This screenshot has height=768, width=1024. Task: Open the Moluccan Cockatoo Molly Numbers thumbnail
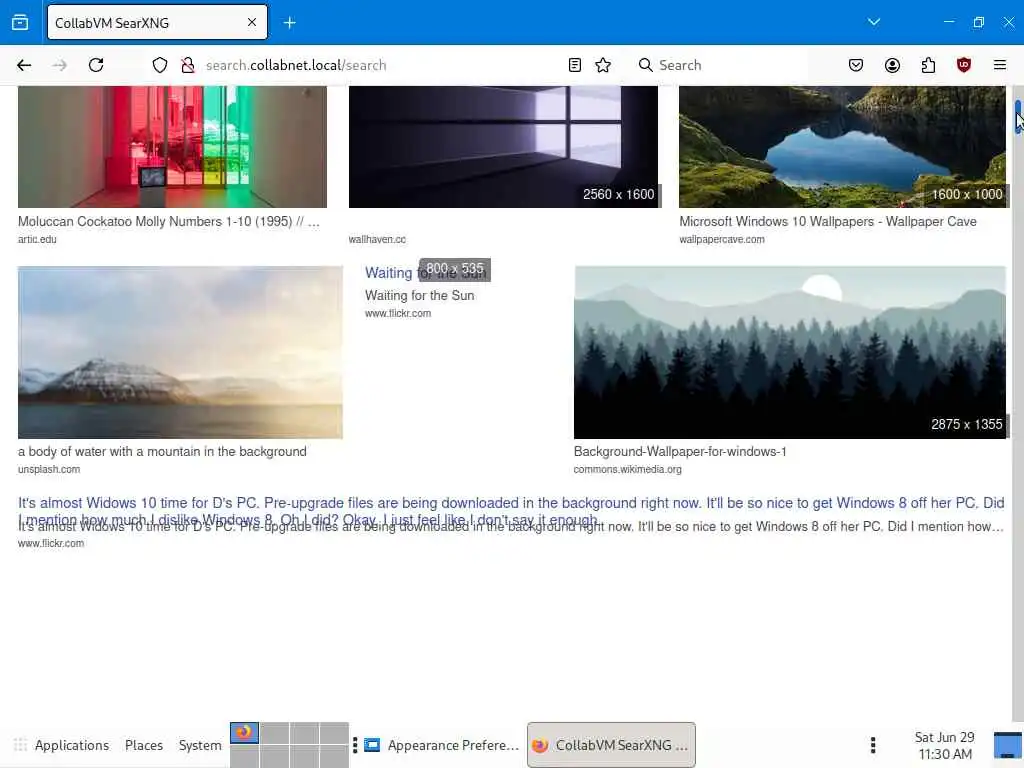172,147
